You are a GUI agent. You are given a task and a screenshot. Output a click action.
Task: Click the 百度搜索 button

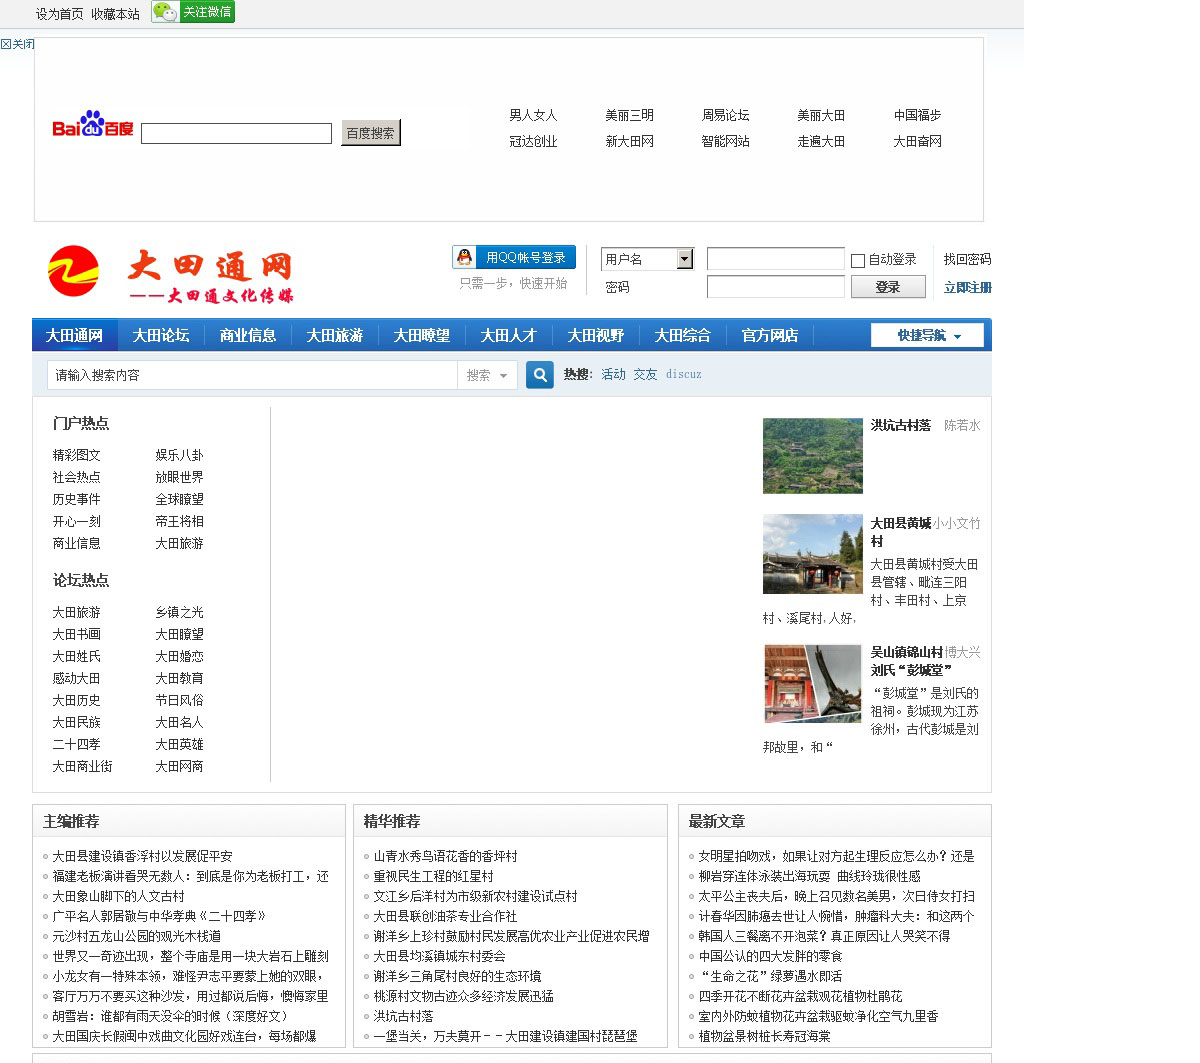(x=370, y=133)
